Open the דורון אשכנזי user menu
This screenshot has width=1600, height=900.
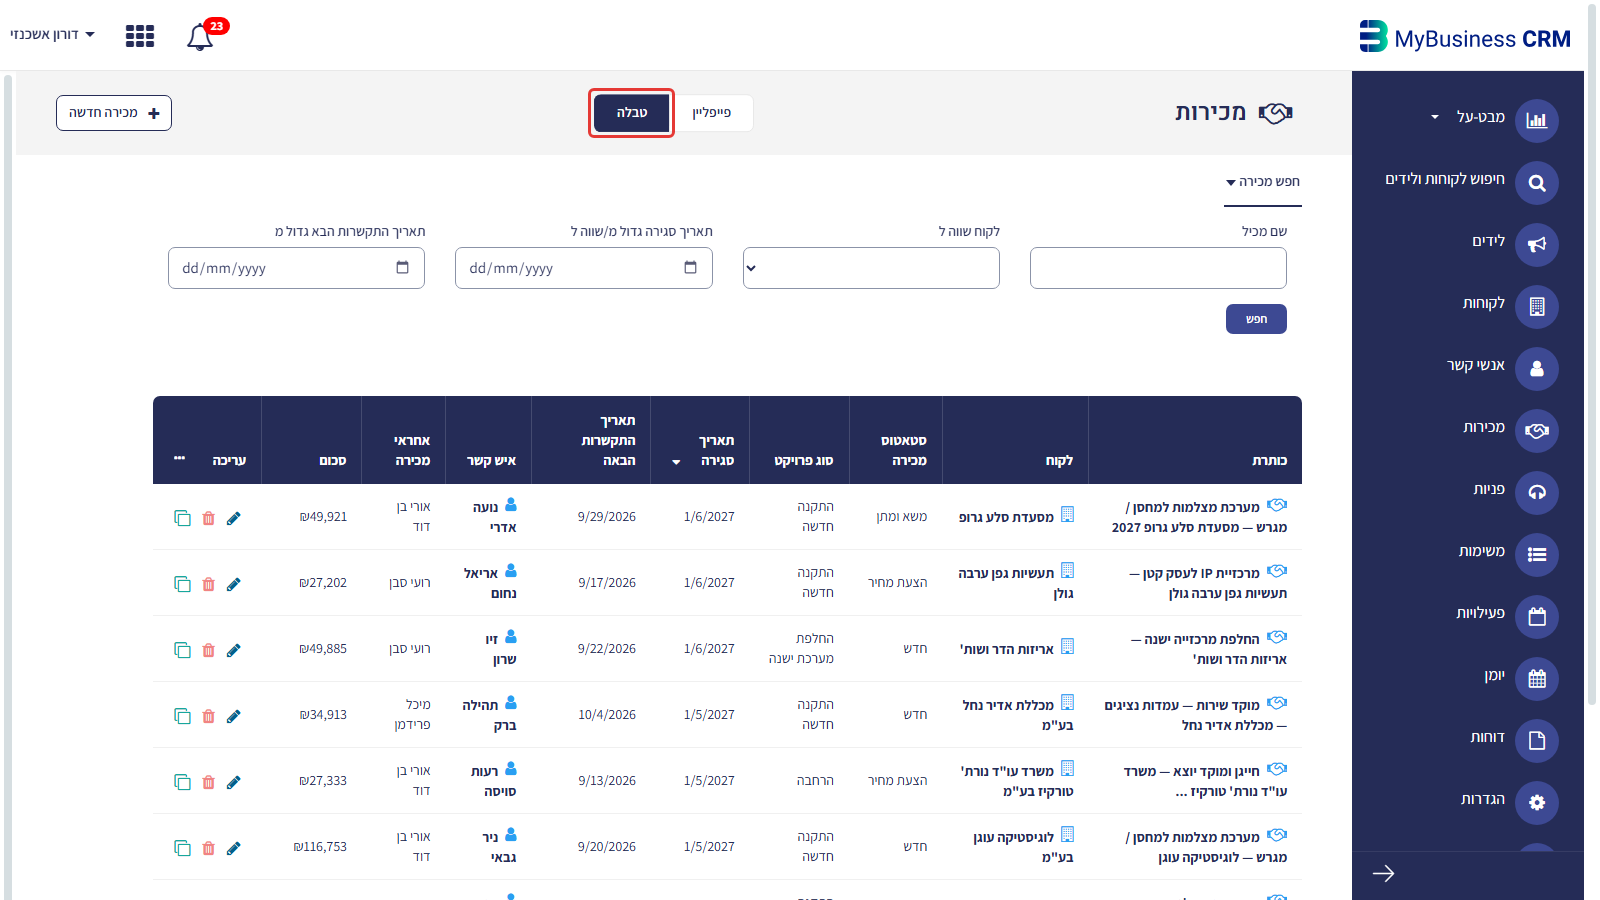52,34
